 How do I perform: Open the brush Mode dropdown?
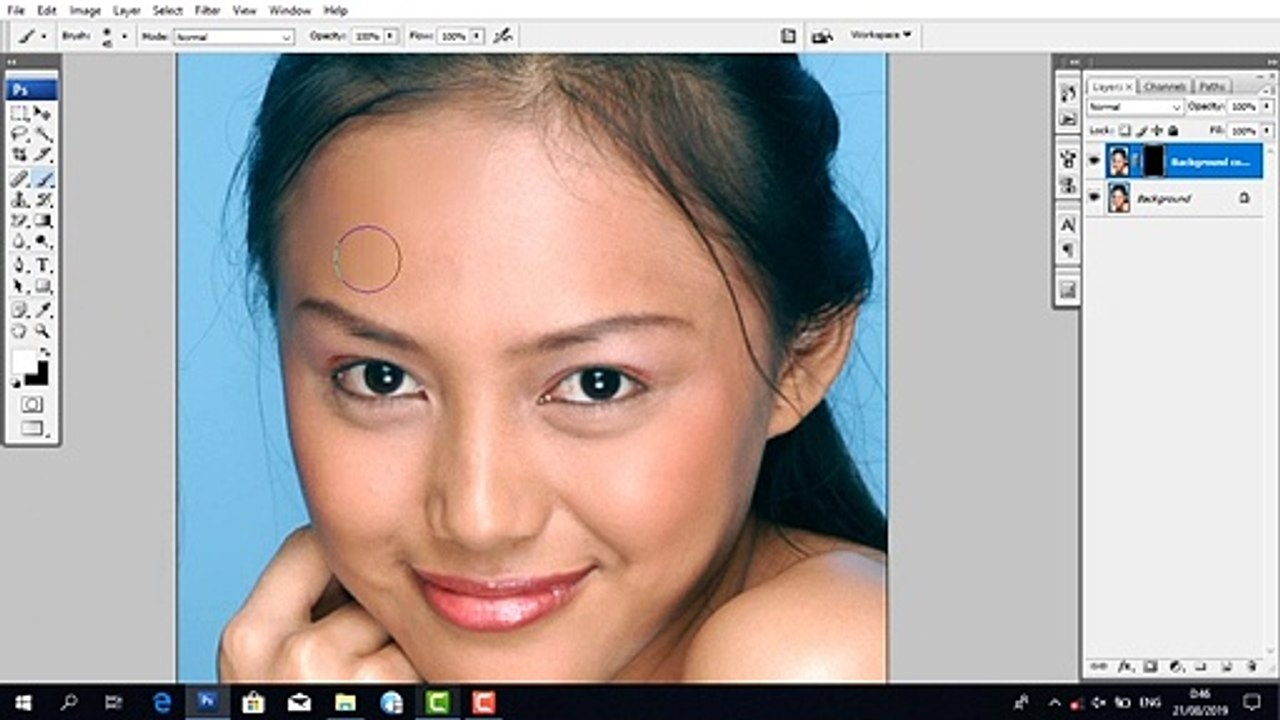(233, 36)
